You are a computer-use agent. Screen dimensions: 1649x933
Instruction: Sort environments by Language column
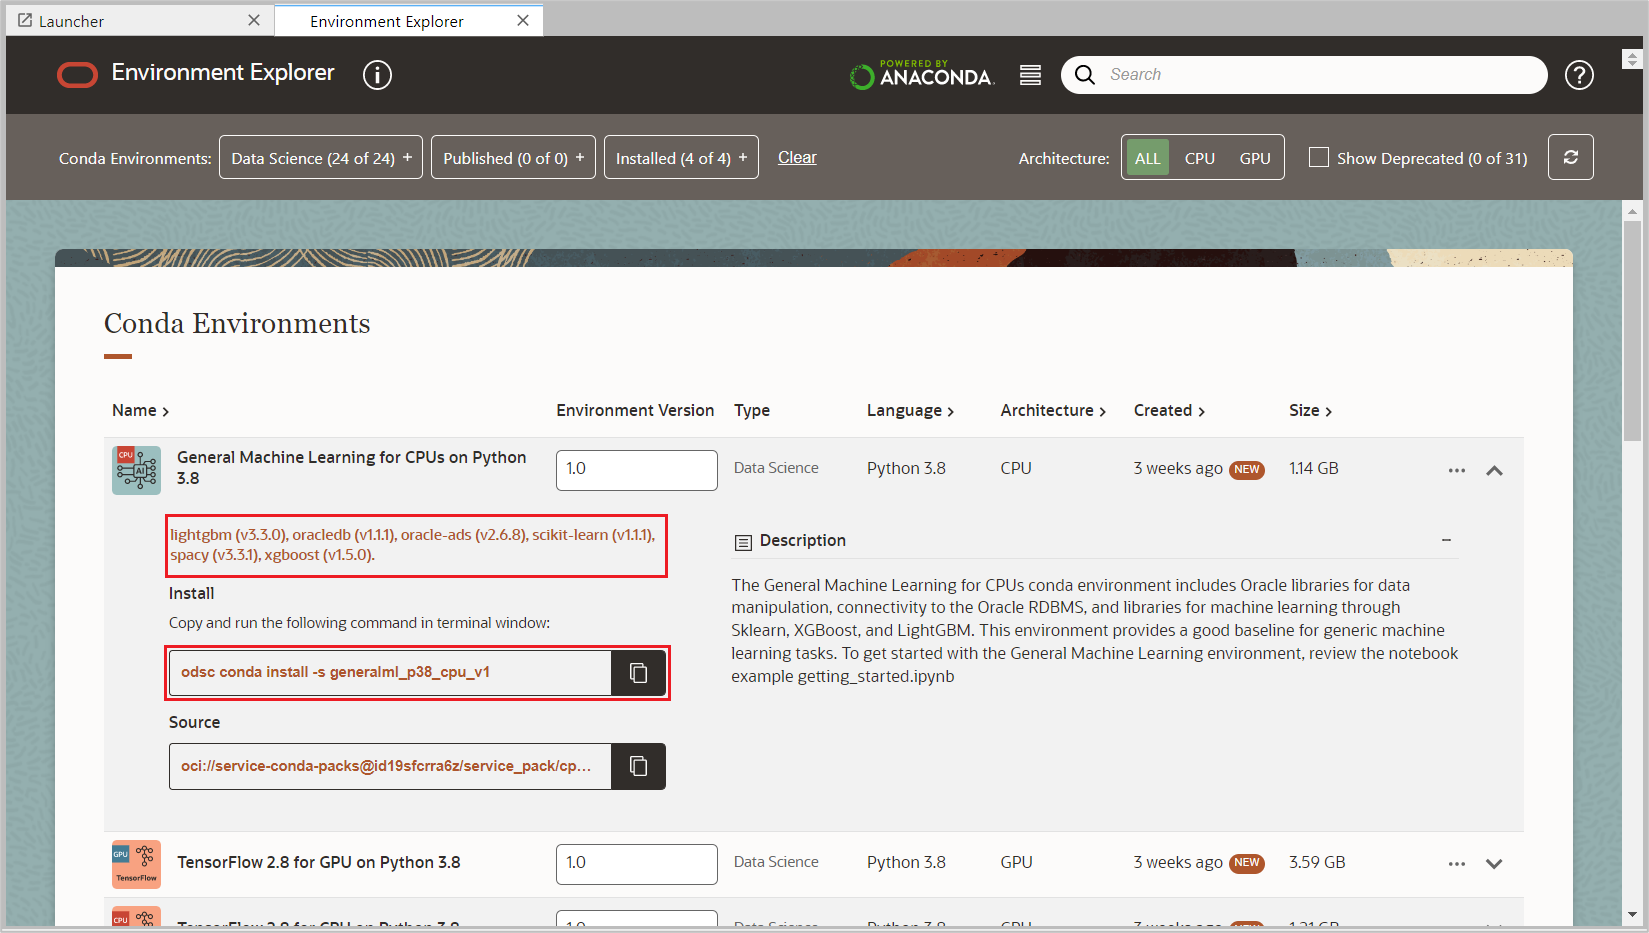[x=910, y=411]
